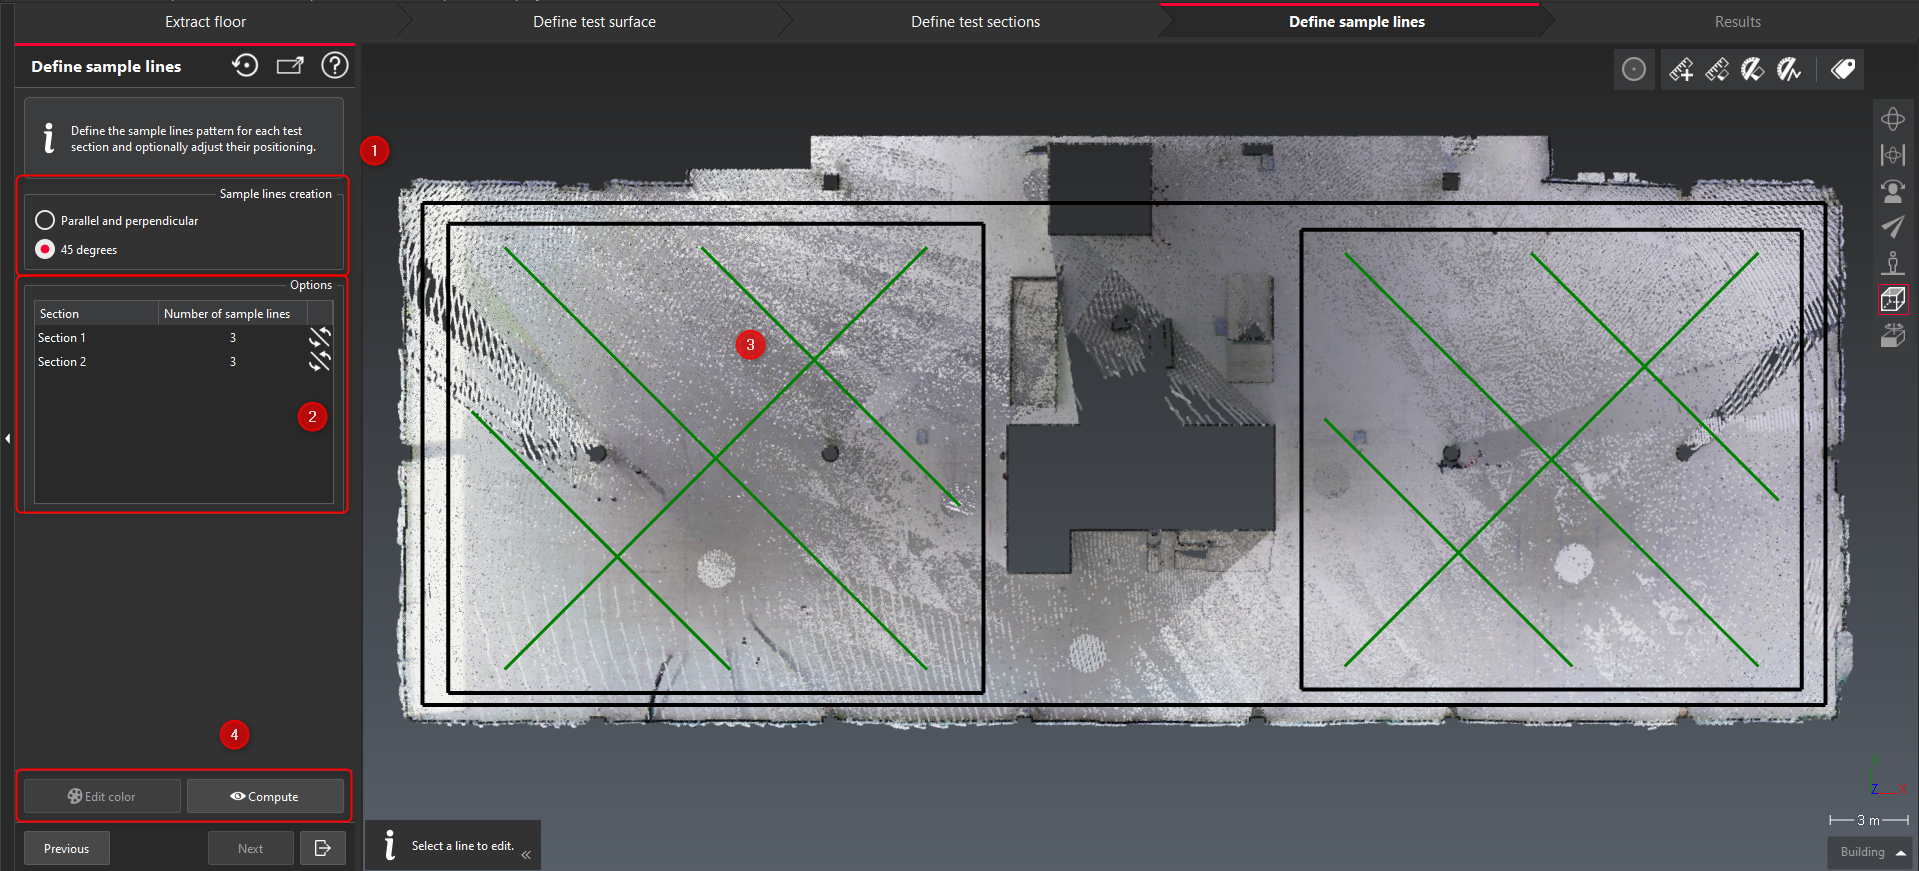Toggle the wireframe cube projection icon
This screenshot has height=871, width=1919.
point(1892,299)
